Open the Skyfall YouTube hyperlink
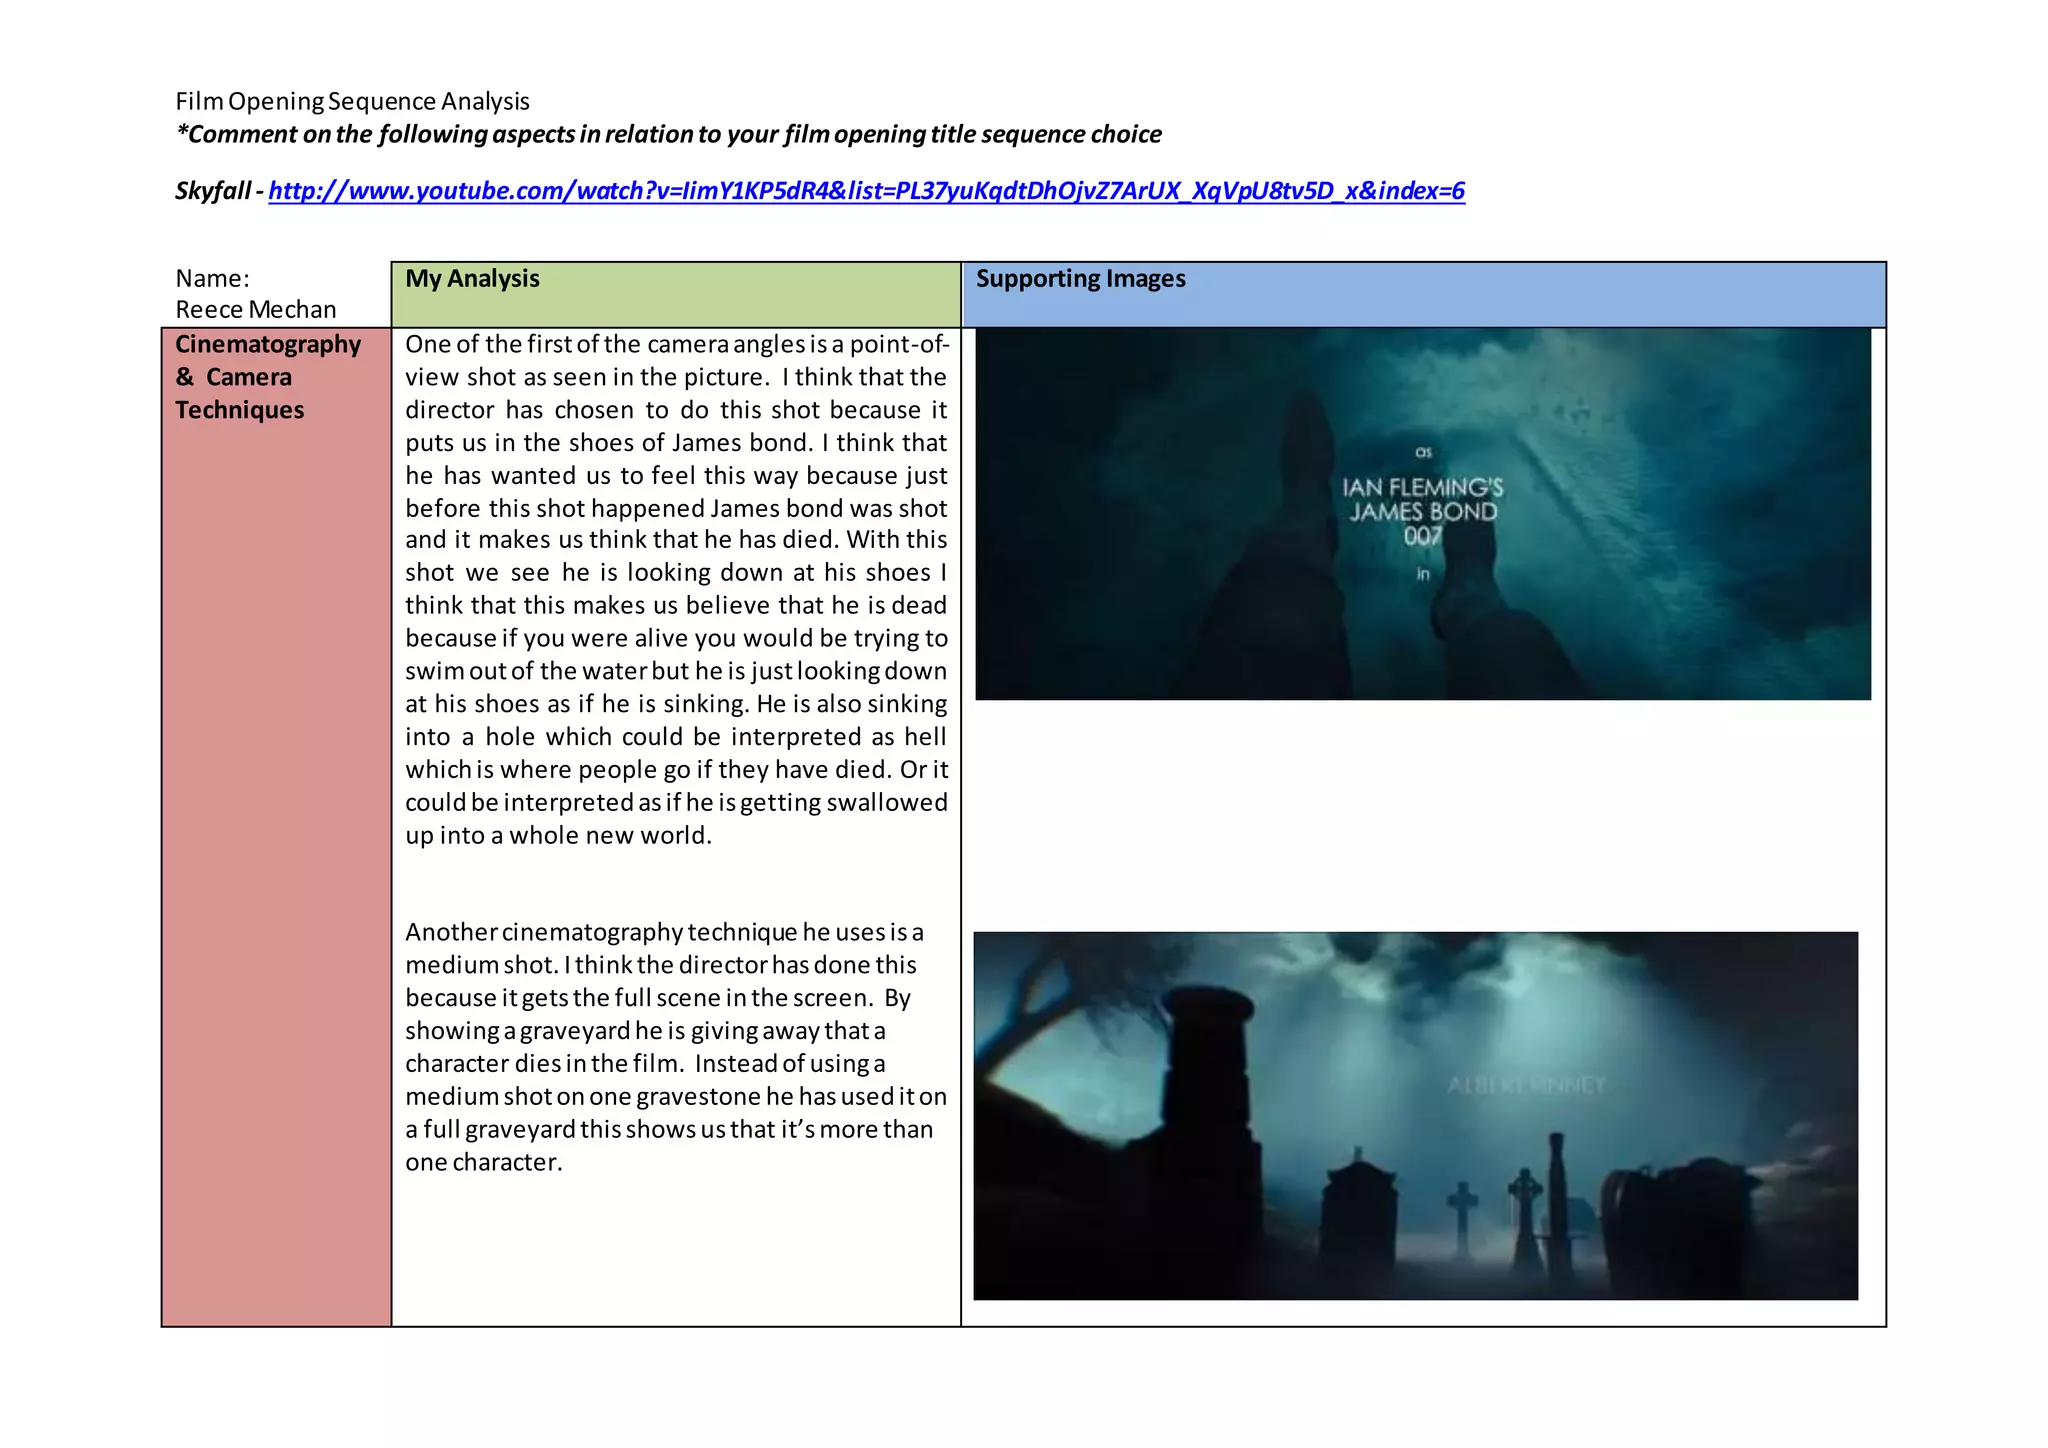The width and height of the screenshot is (2048, 1448). tap(866, 191)
